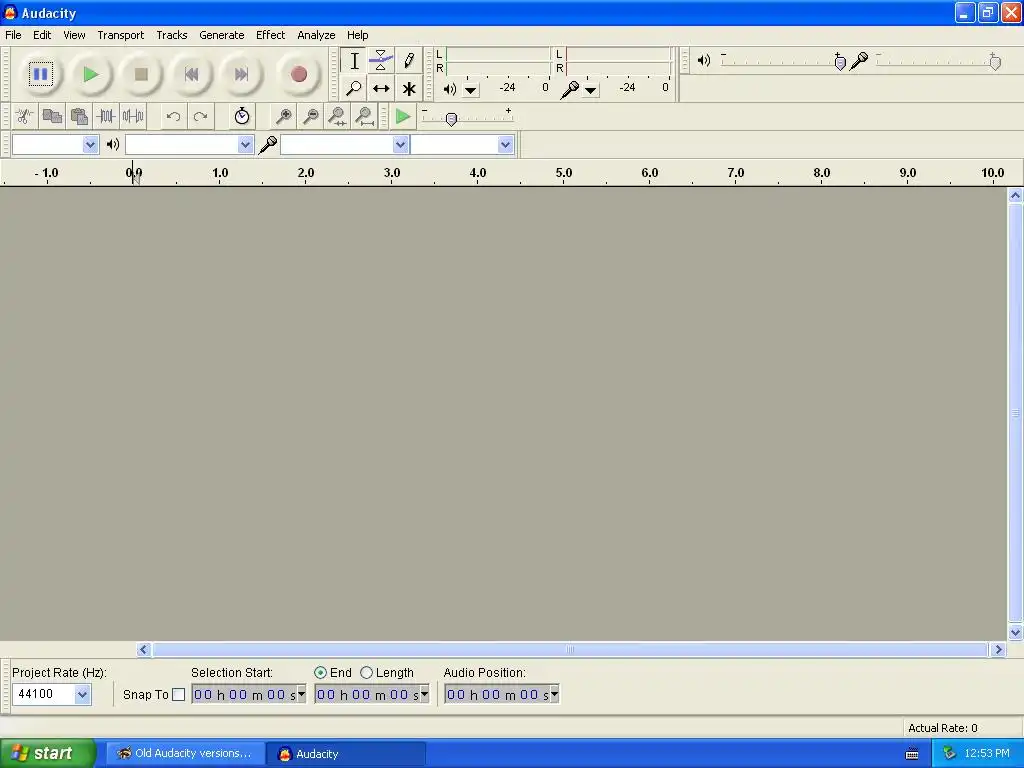Open the Audio Position format arrow
1024x768 pixels.
pos(554,694)
